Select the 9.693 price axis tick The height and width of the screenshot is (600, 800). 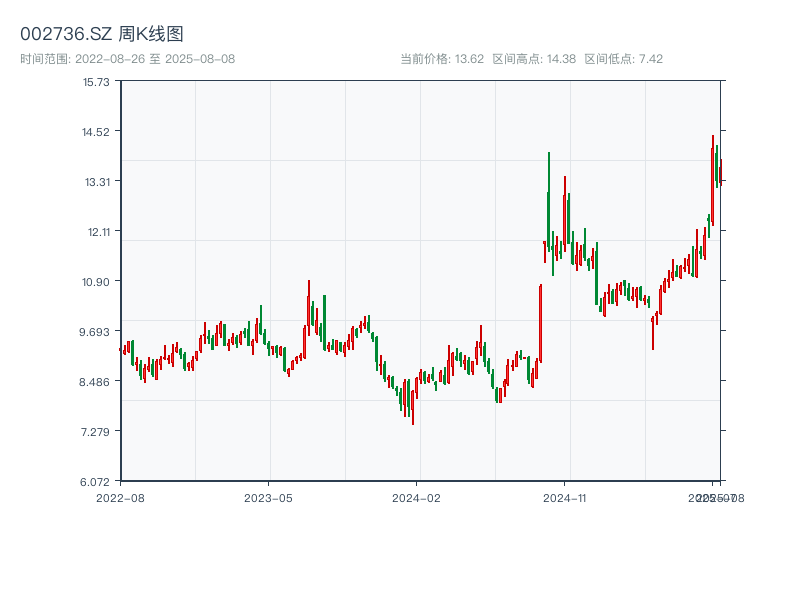97,331
